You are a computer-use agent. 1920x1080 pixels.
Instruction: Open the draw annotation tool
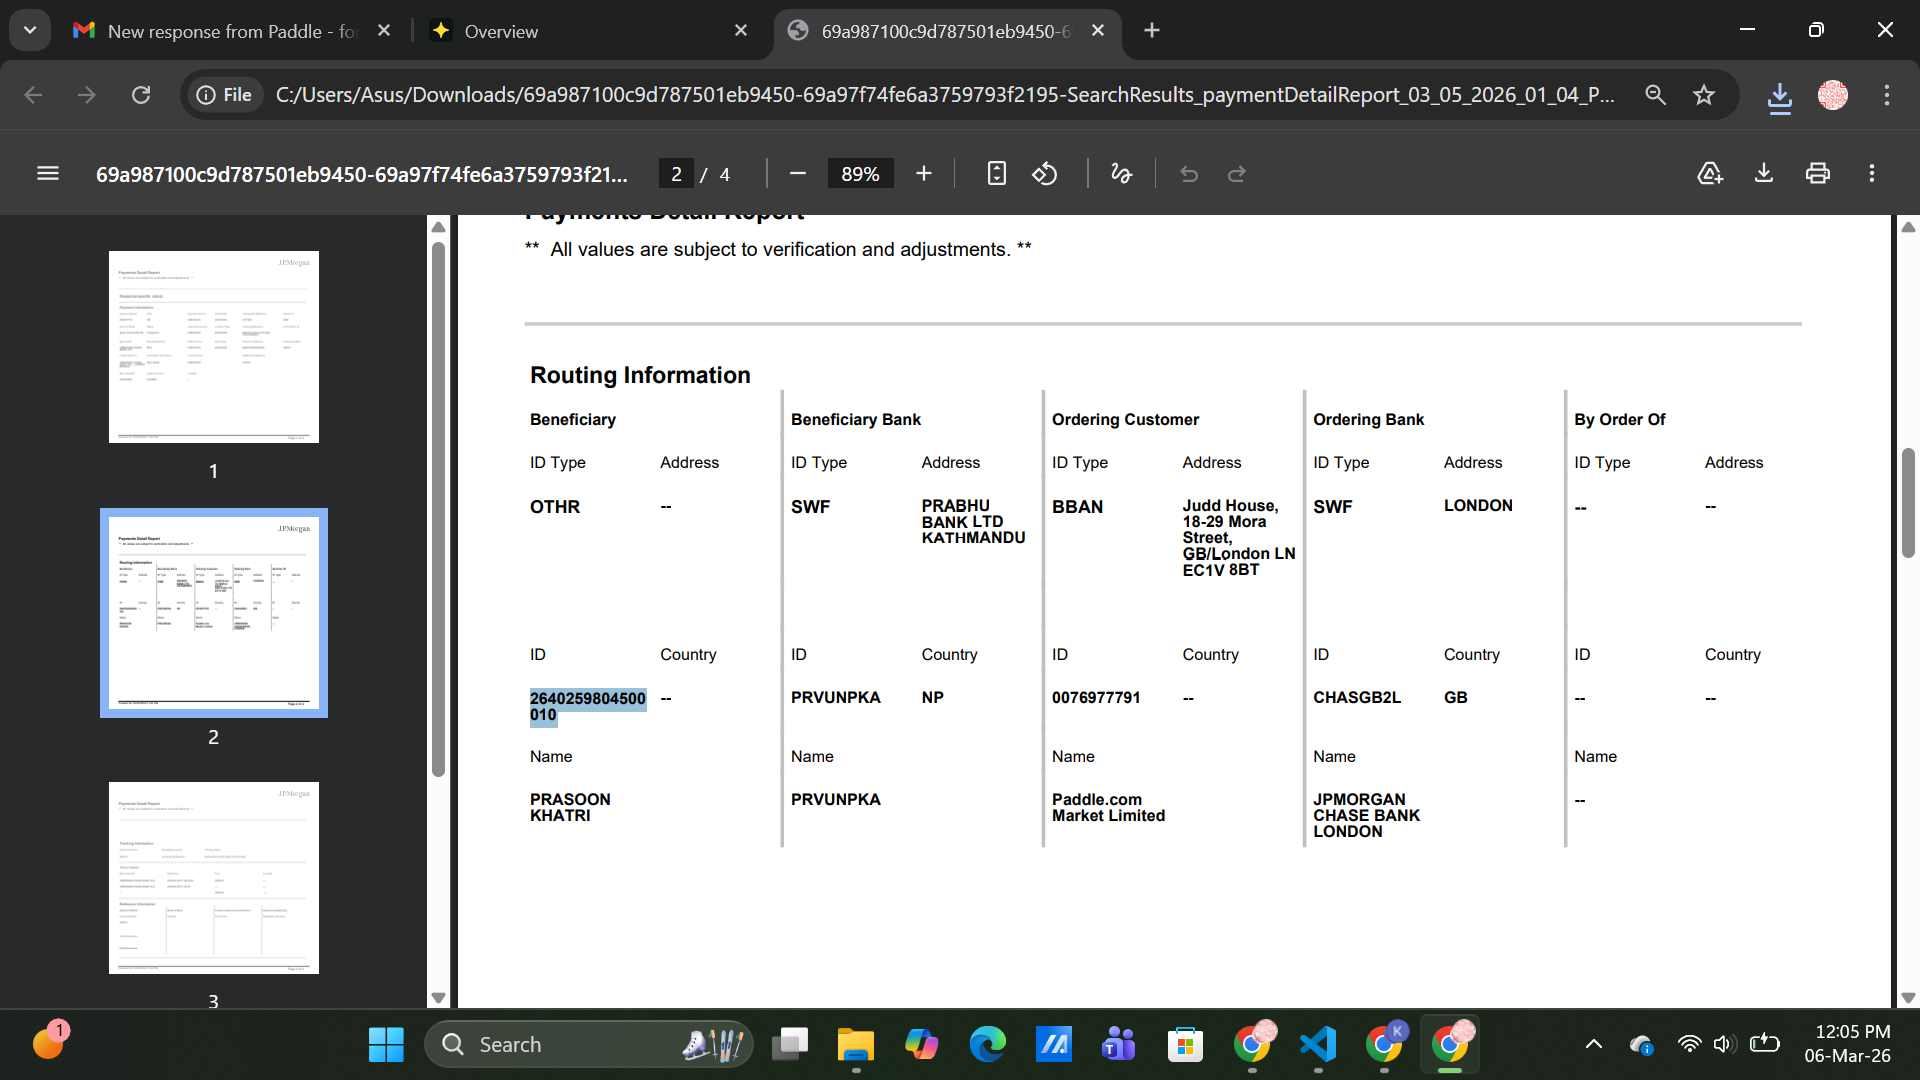(x=1121, y=174)
